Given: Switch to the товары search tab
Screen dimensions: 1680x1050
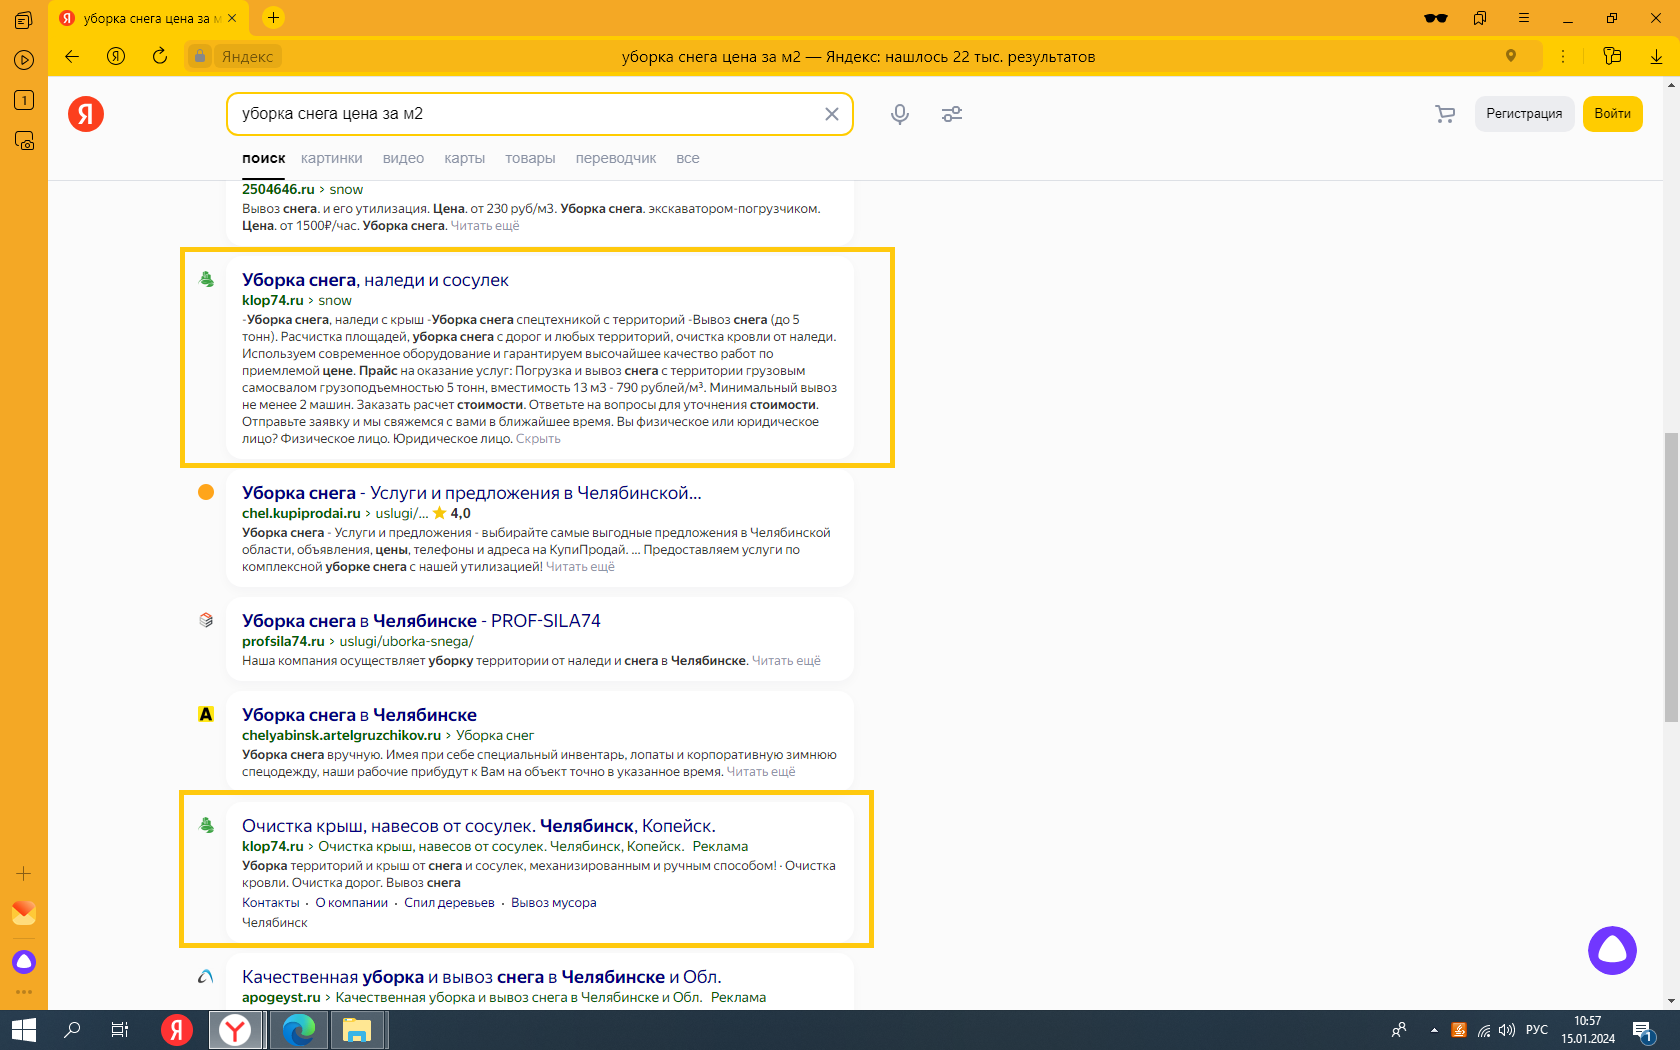Looking at the screenshot, I should tap(530, 158).
